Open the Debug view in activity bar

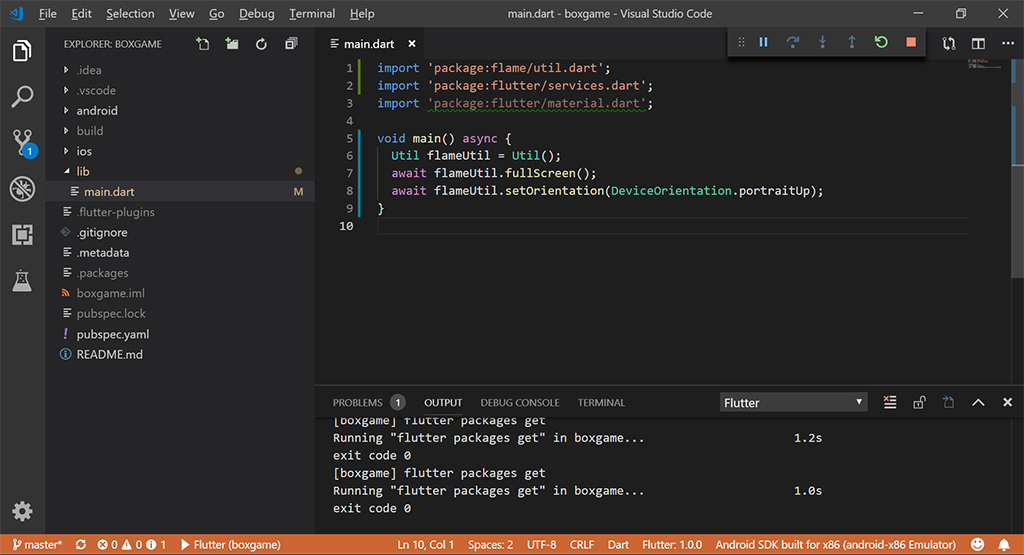[x=22, y=189]
